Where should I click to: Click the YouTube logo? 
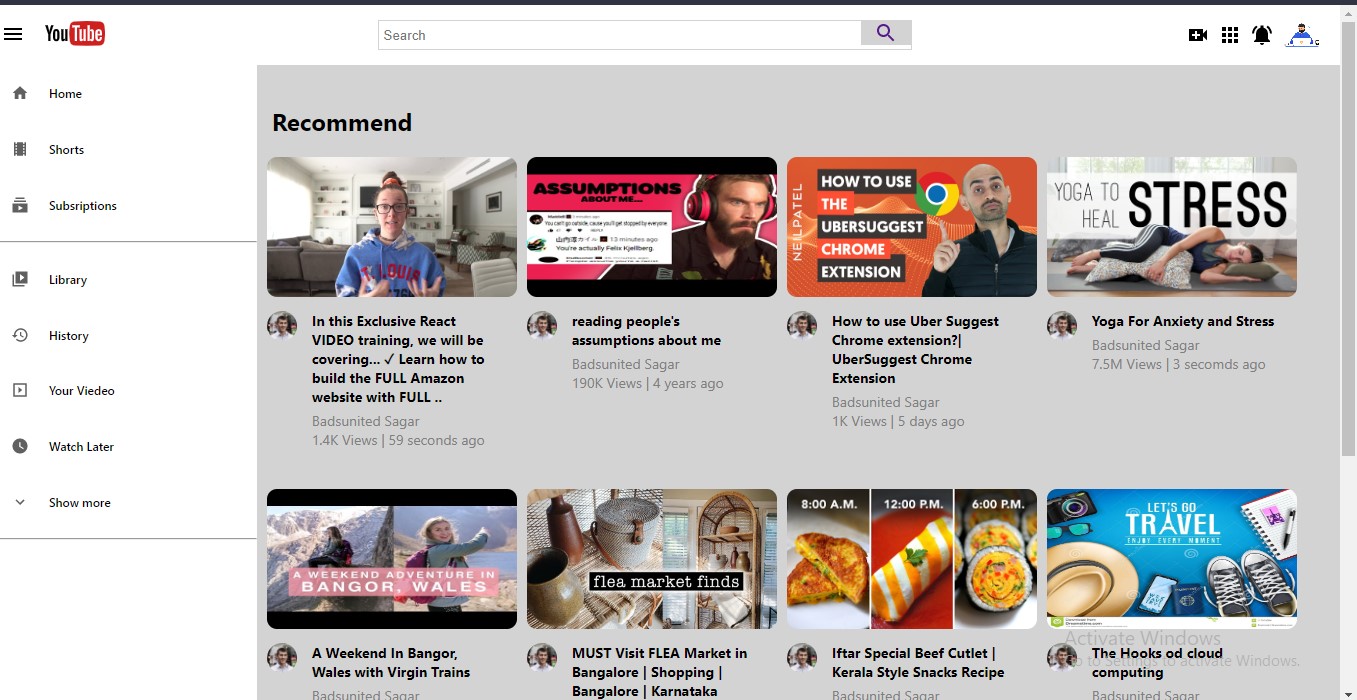[75, 34]
